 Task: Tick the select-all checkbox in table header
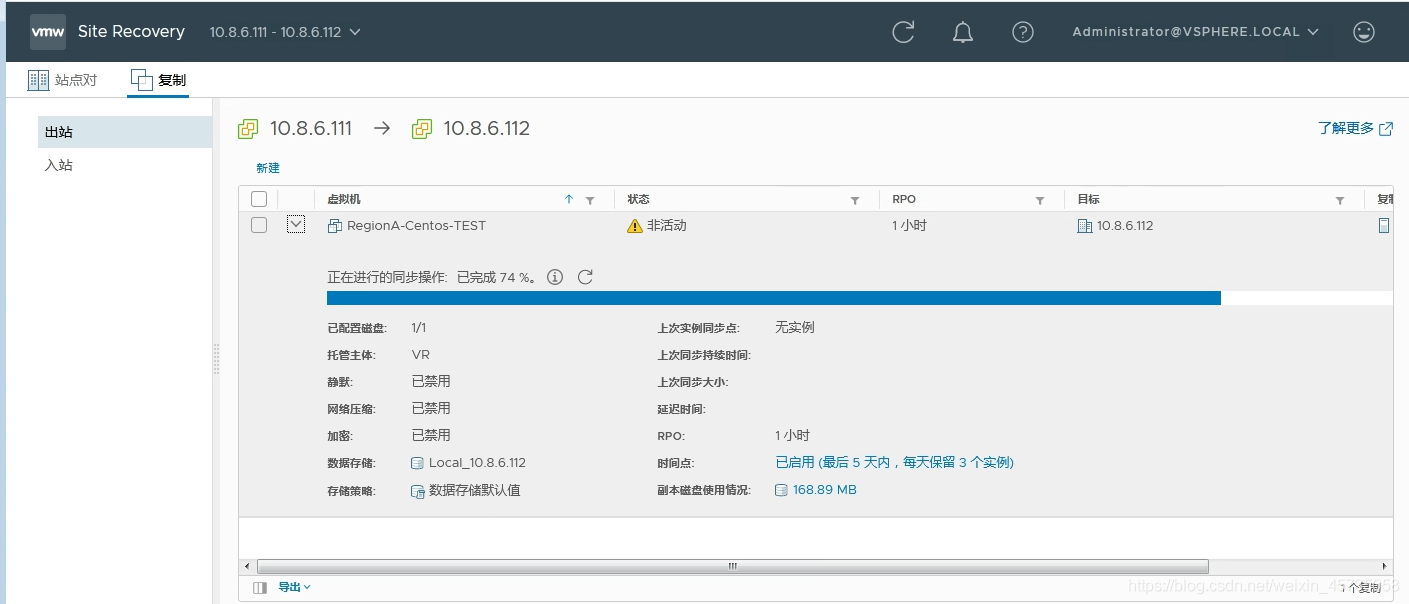(x=259, y=199)
